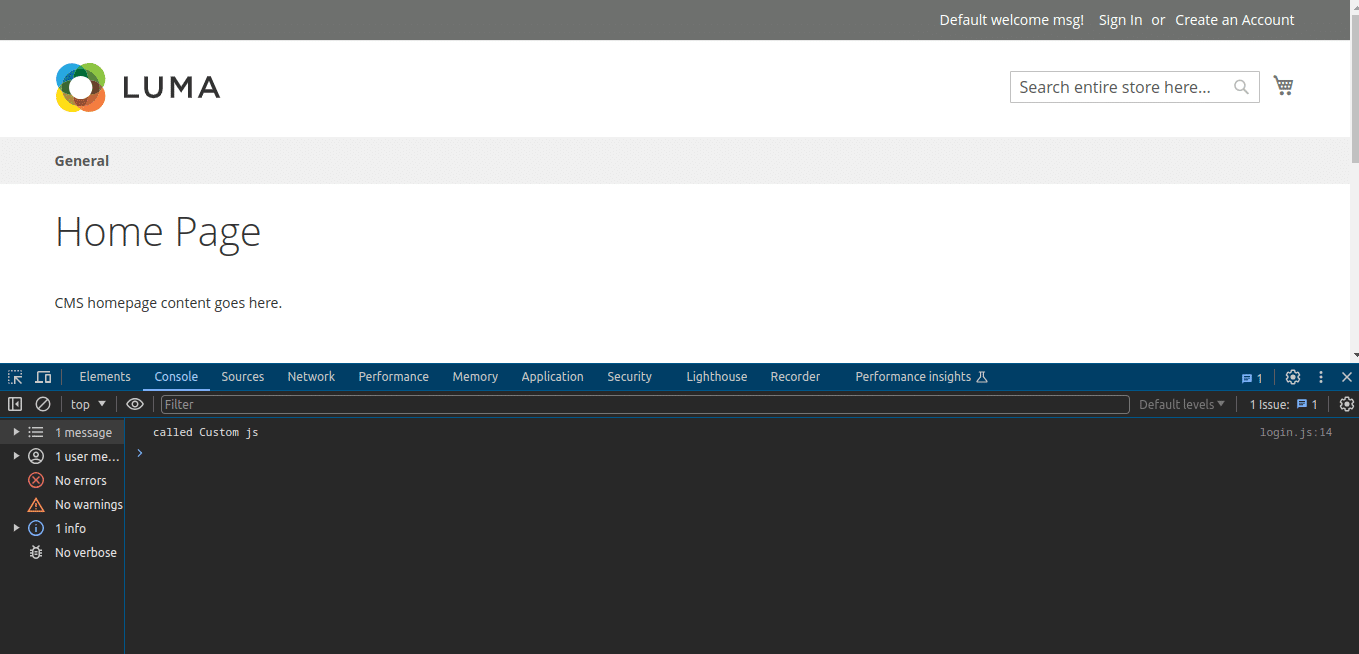Screen dimensions: 1359x654
Task: Open the Default levels dropdown
Action: pos(1181,403)
